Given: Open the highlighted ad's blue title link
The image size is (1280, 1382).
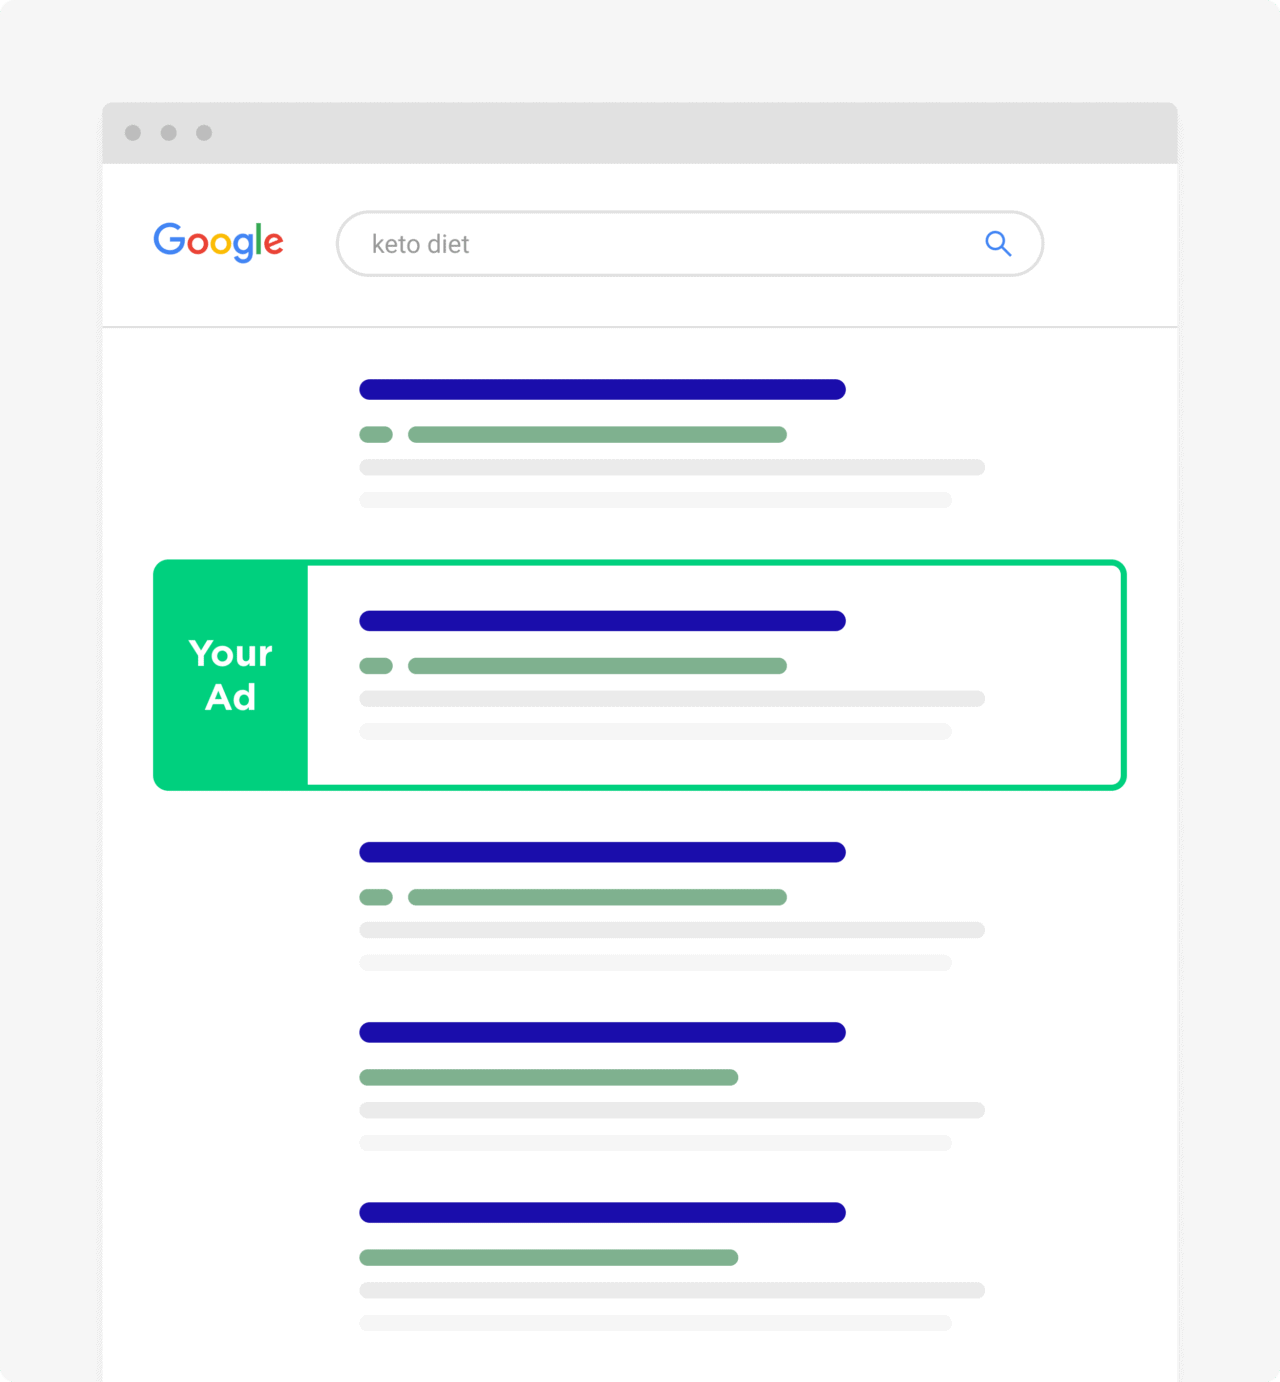Looking at the screenshot, I should (602, 621).
